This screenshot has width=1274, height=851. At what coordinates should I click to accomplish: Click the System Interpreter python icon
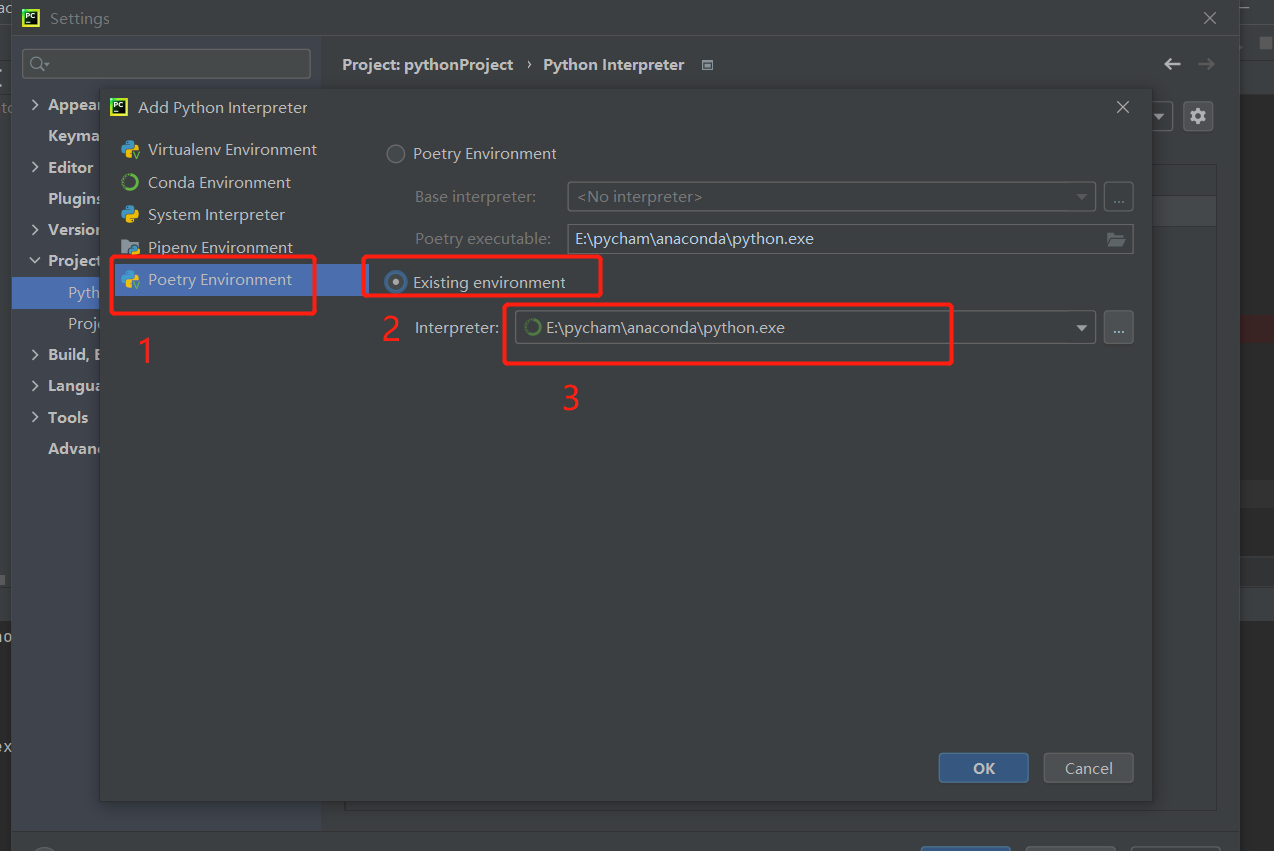coord(130,215)
